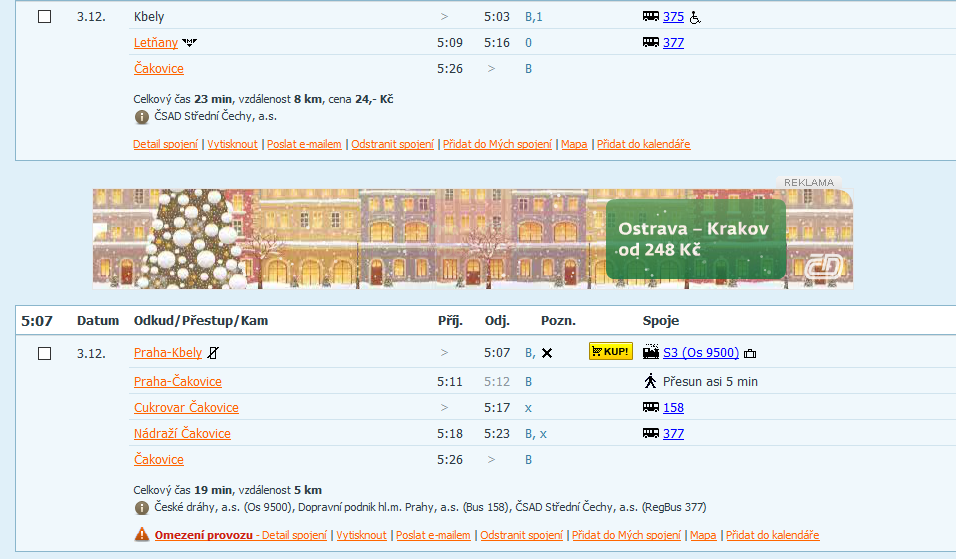Click the Kbely stop name in first row
The height and width of the screenshot is (559, 956).
click(x=149, y=16)
